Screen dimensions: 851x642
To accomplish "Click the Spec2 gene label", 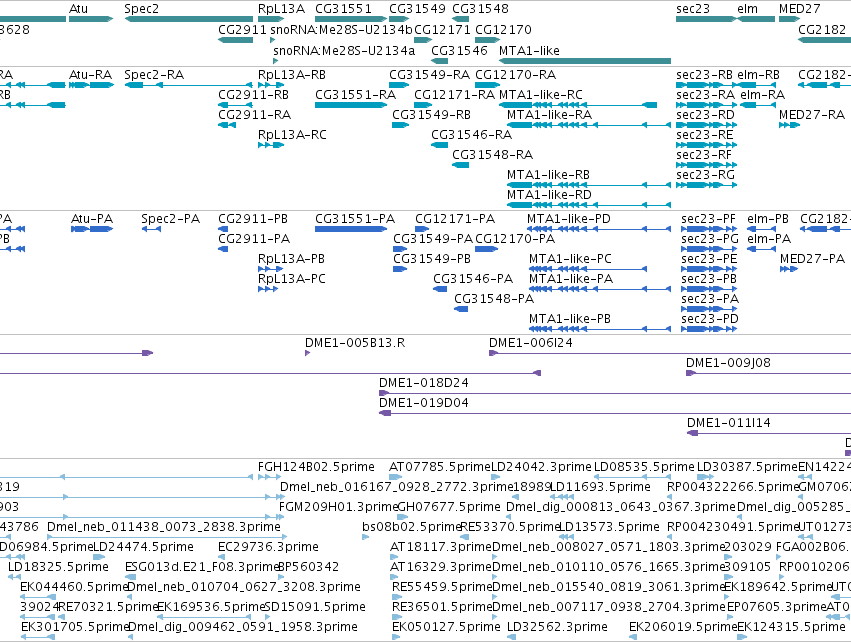I will click(x=141, y=9).
